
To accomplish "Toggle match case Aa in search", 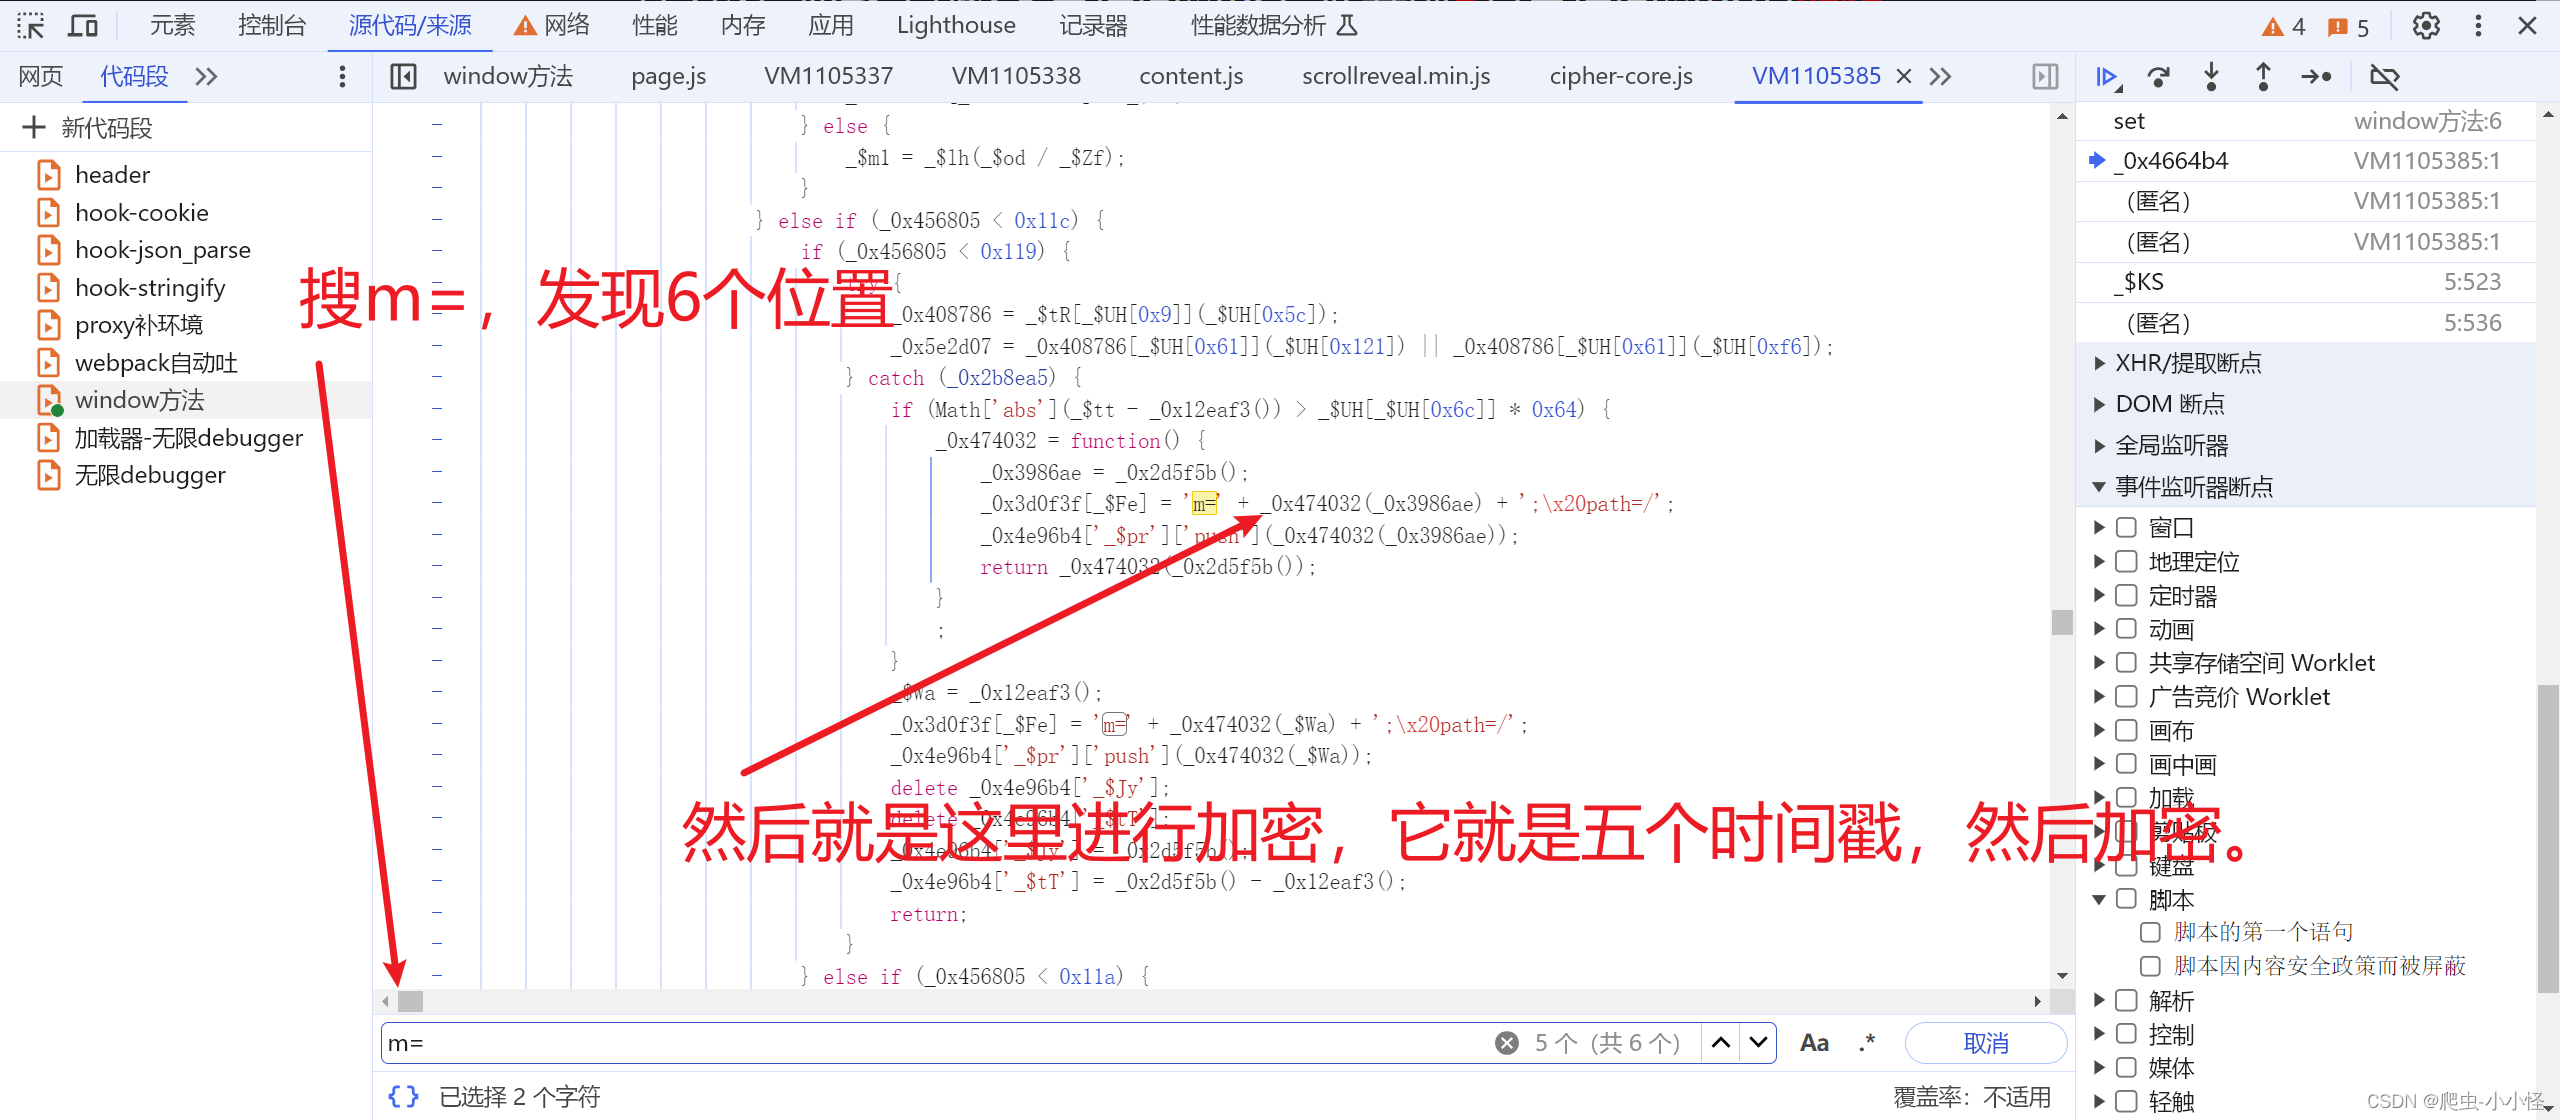I will pos(1814,1043).
